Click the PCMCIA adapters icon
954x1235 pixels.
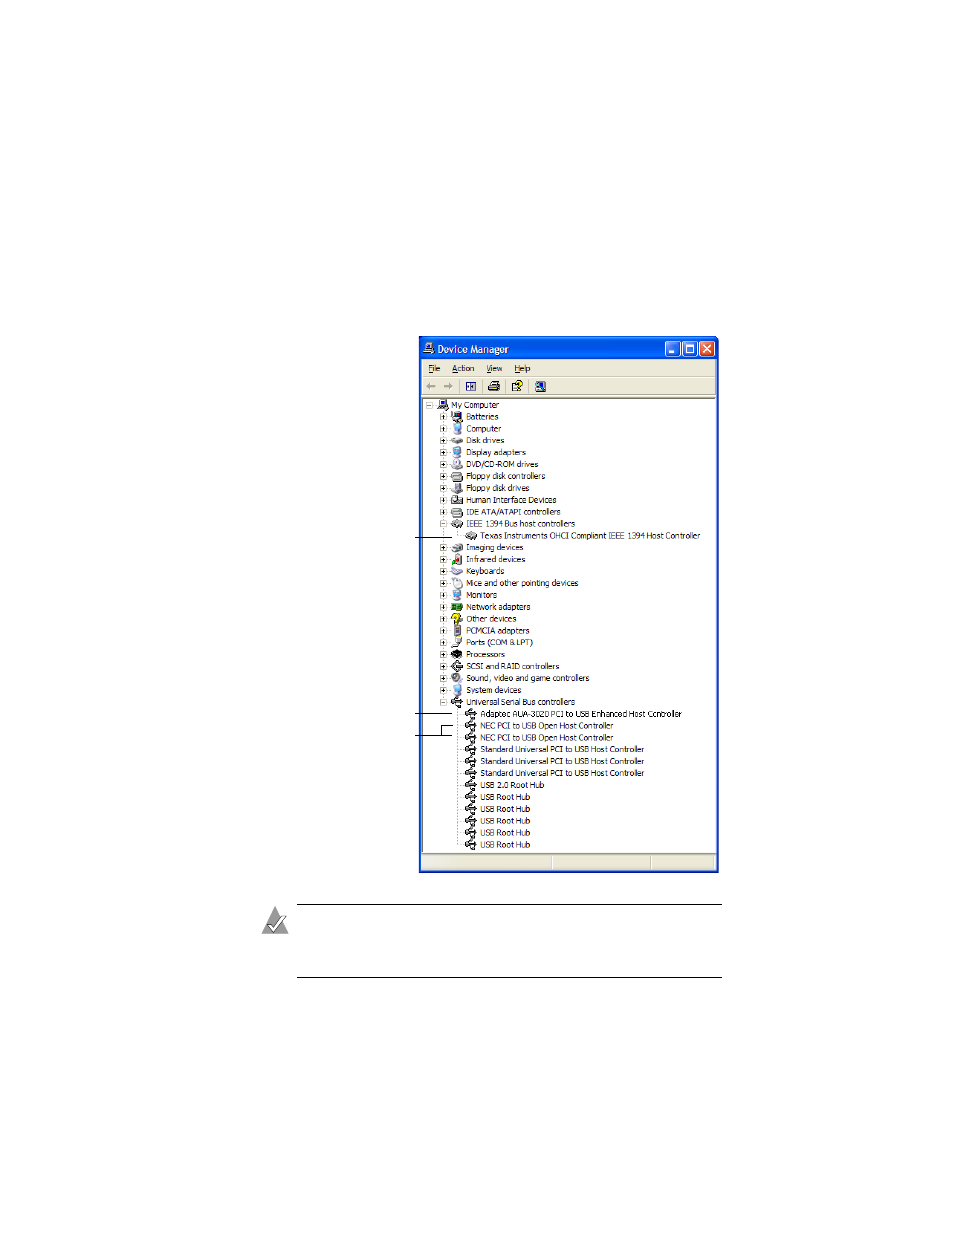pyautogui.click(x=457, y=631)
